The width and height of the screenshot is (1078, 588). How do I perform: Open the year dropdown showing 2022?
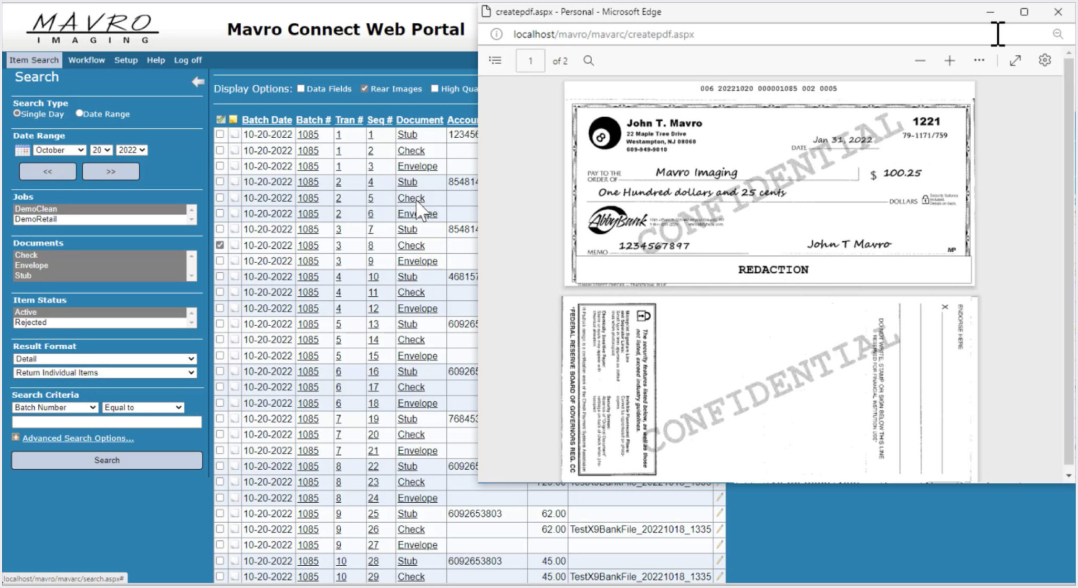(x=131, y=150)
